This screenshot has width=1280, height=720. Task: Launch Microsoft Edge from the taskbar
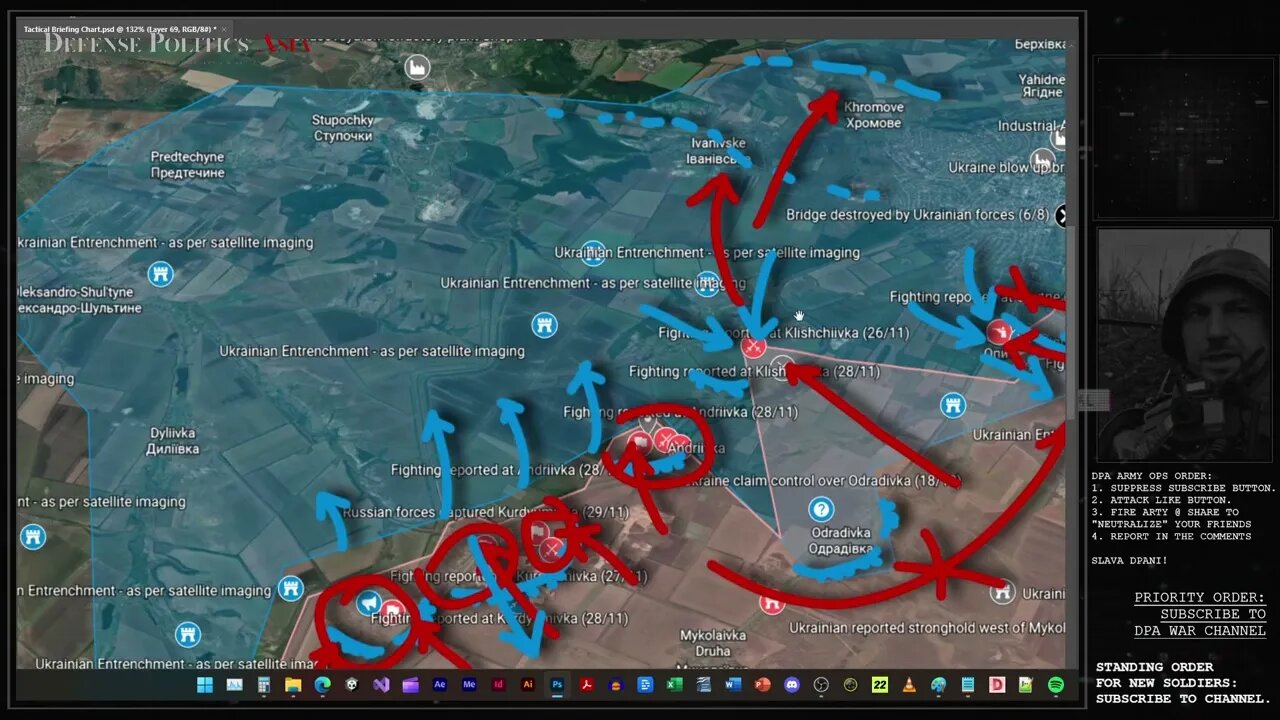(x=322, y=685)
